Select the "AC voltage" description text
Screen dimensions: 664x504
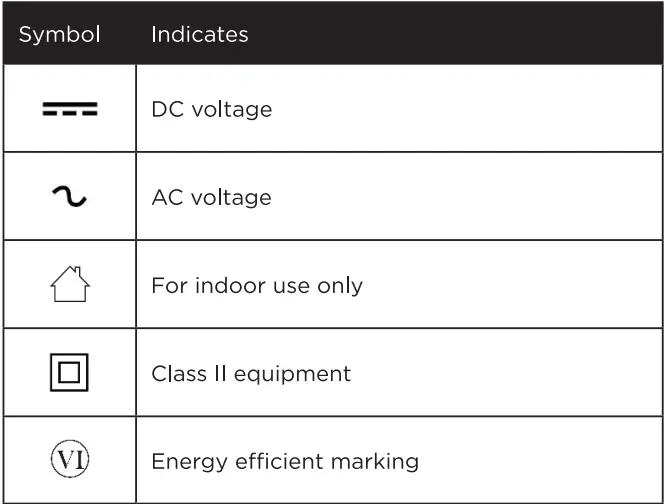tap(211, 197)
